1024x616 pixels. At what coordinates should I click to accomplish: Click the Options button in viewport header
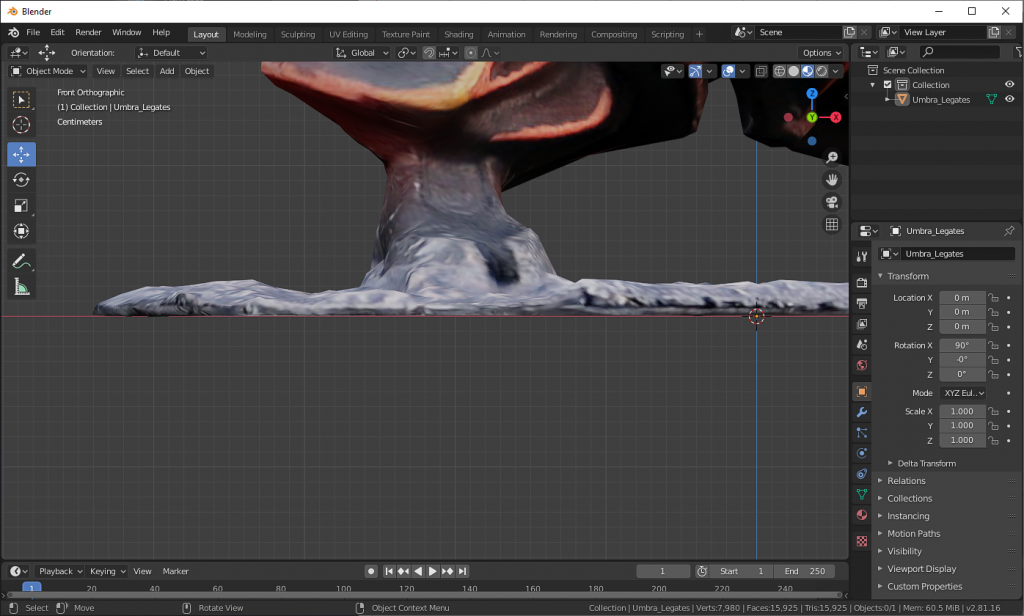click(x=821, y=52)
